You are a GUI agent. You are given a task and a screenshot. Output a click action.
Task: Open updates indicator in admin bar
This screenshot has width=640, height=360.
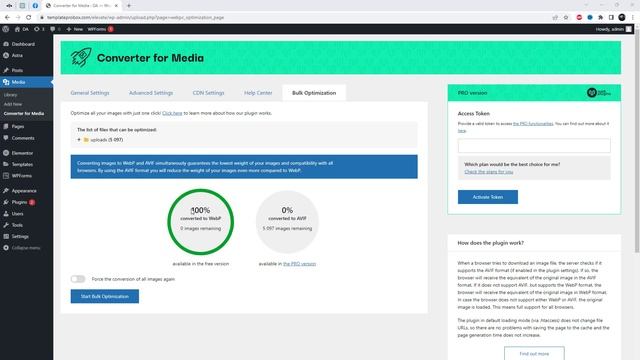pos(39,29)
